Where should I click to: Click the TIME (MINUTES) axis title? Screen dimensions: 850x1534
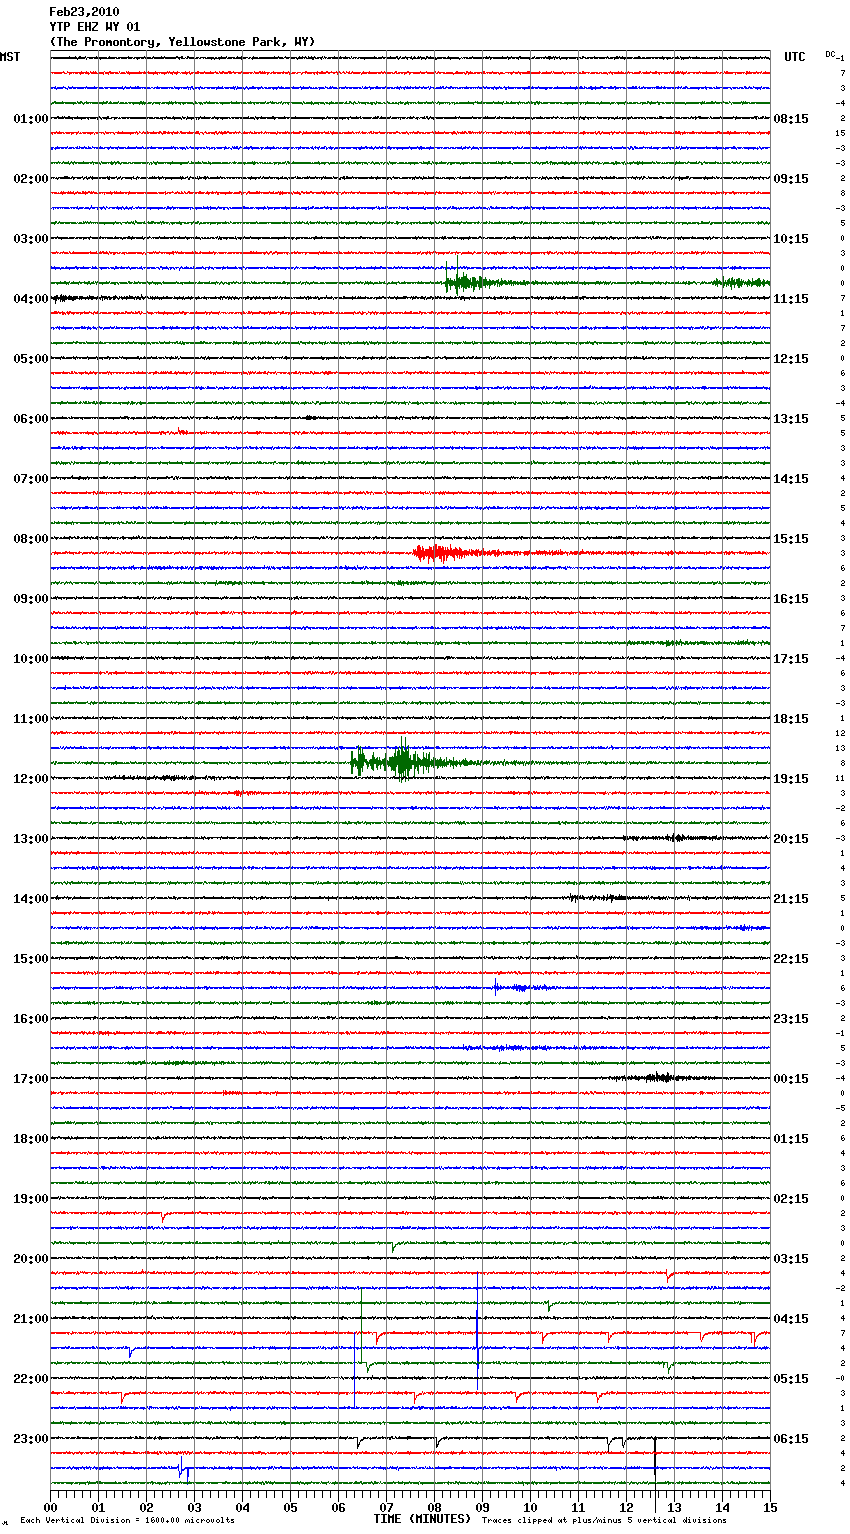pos(422,1519)
